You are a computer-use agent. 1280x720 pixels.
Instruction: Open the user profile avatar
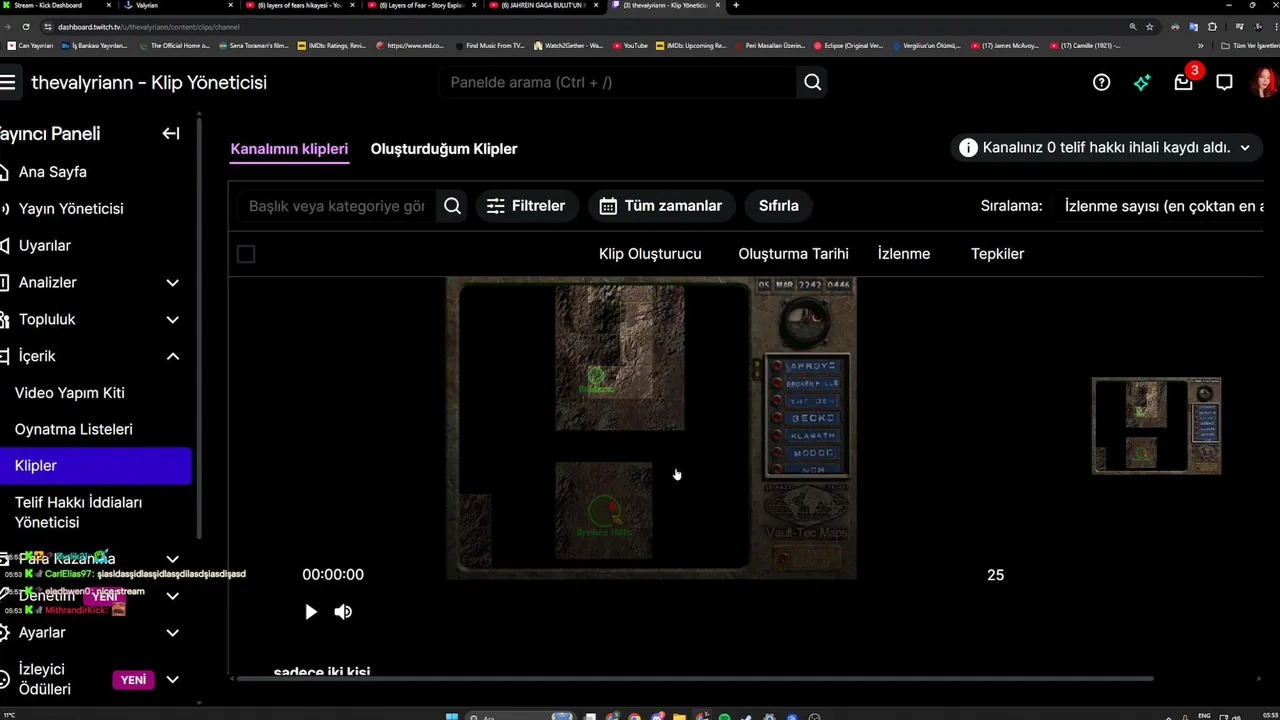tap(1264, 82)
